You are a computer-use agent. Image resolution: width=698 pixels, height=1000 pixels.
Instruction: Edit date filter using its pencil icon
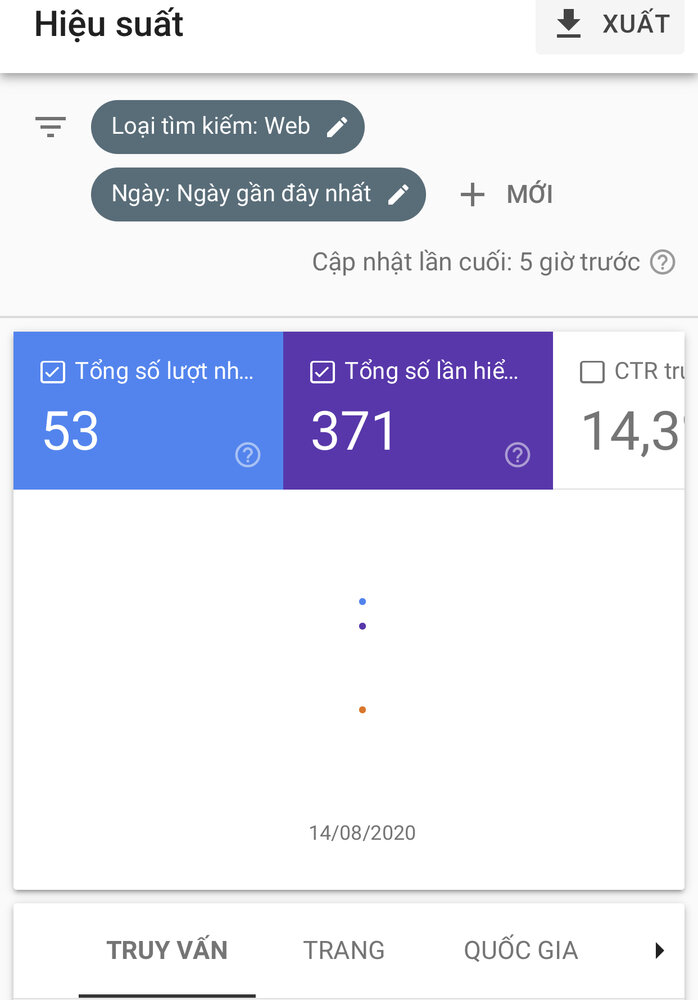click(x=398, y=195)
